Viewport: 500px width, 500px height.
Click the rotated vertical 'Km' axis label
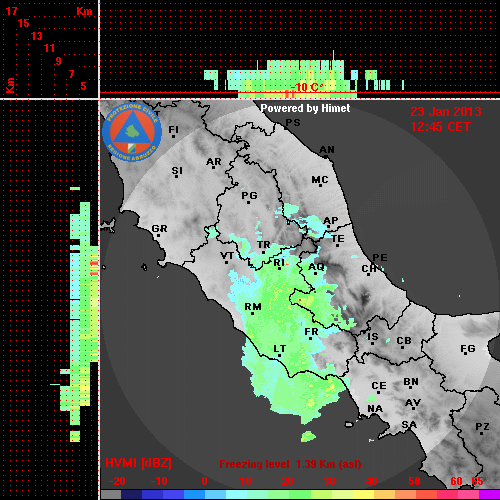click(x=10, y=85)
